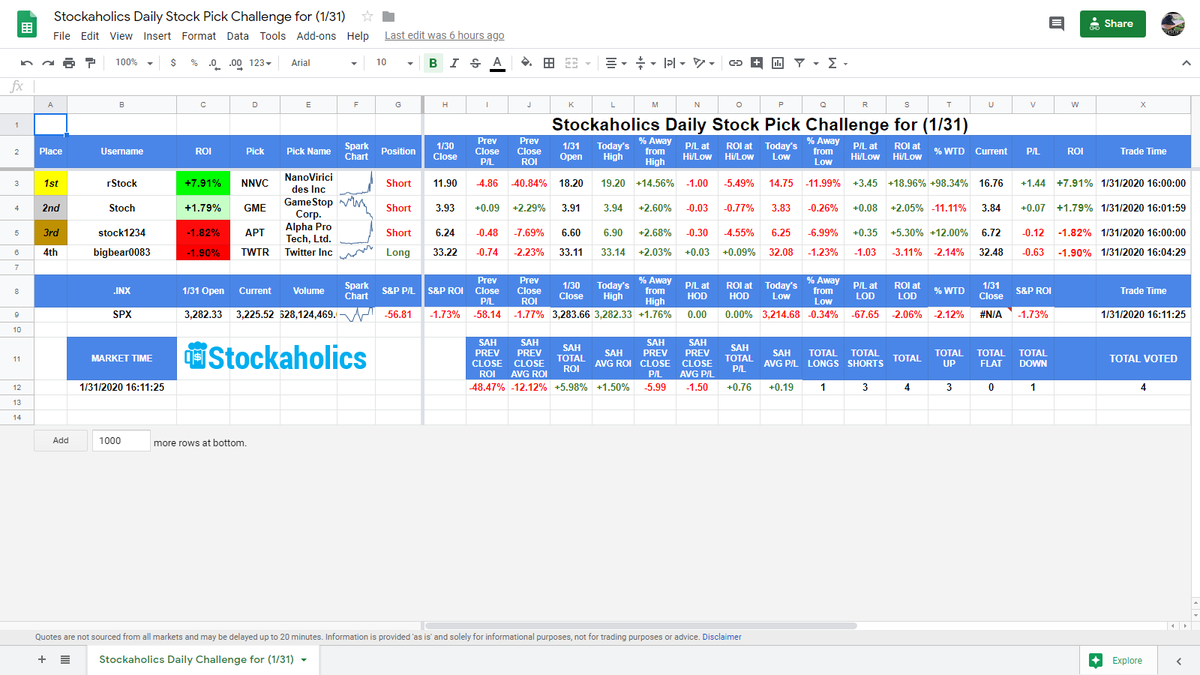1200x675 pixels.
Task: Open comment history icon
Action: click(x=1056, y=24)
